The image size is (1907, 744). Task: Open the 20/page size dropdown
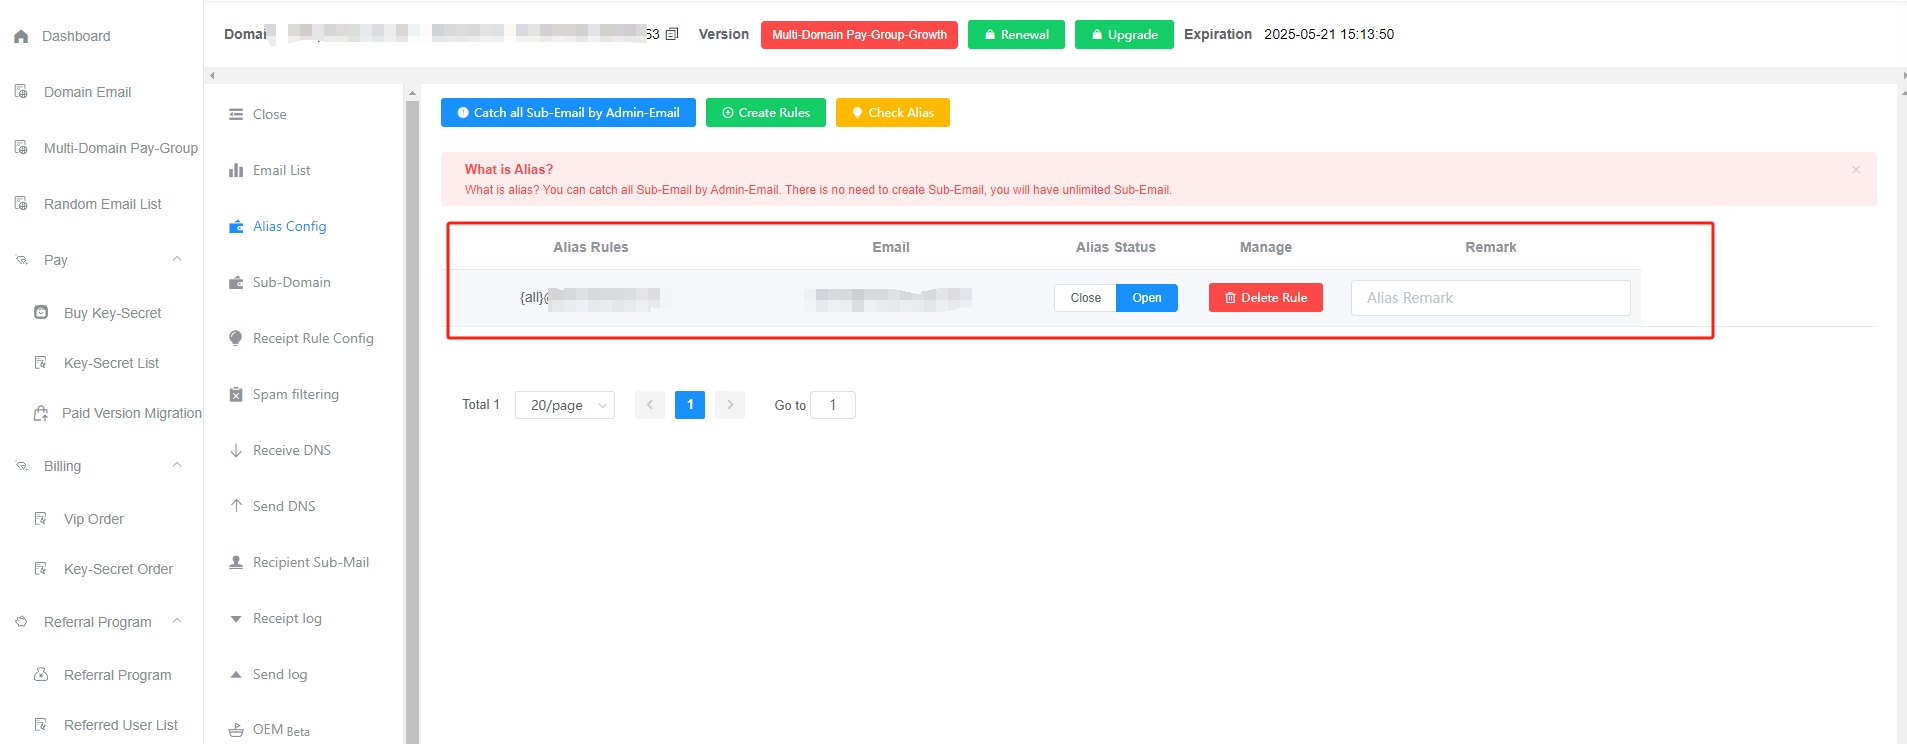click(565, 405)
